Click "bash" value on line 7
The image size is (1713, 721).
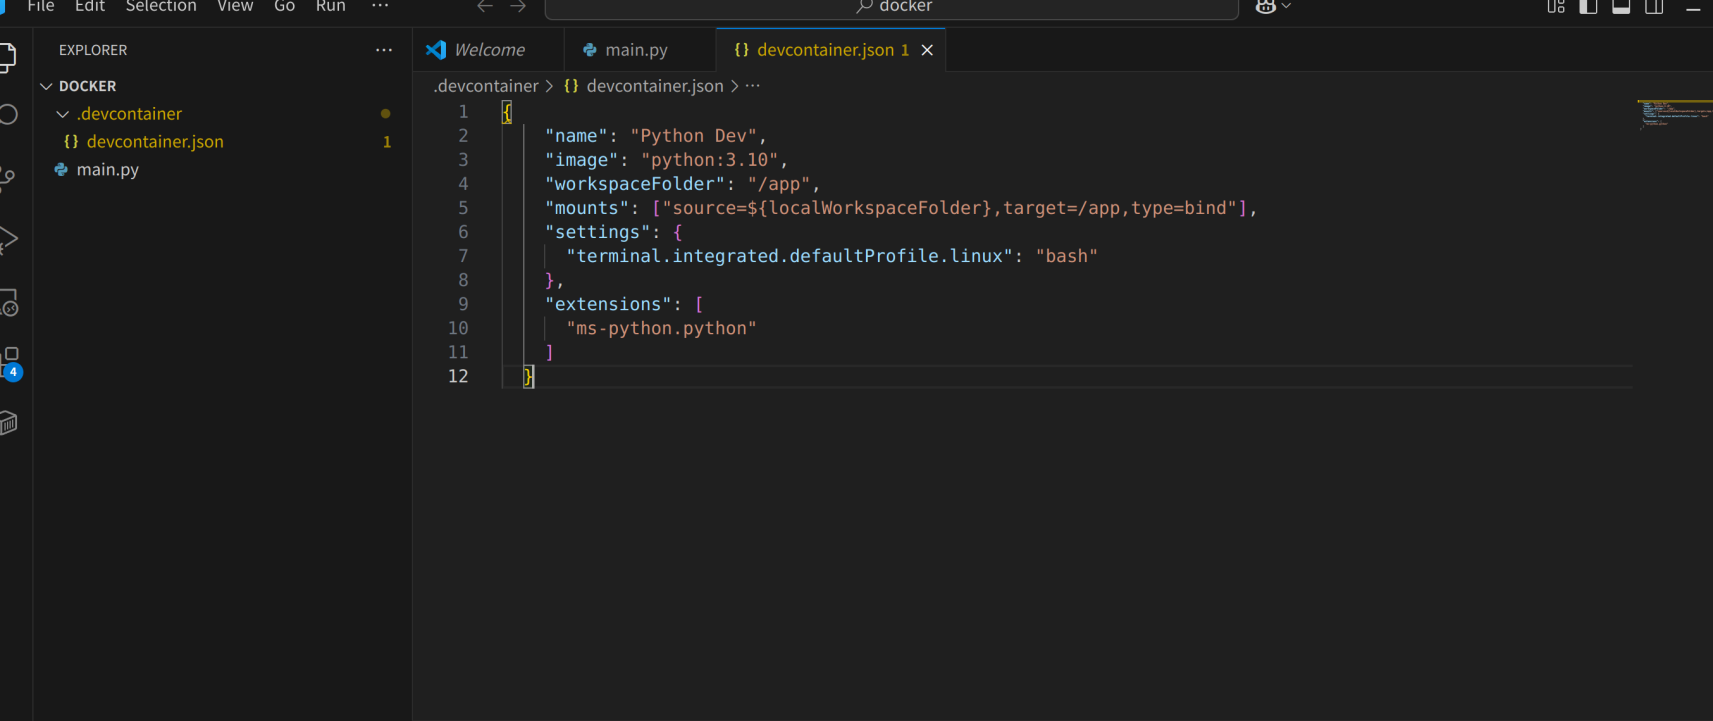click(x=1066, y=256)
